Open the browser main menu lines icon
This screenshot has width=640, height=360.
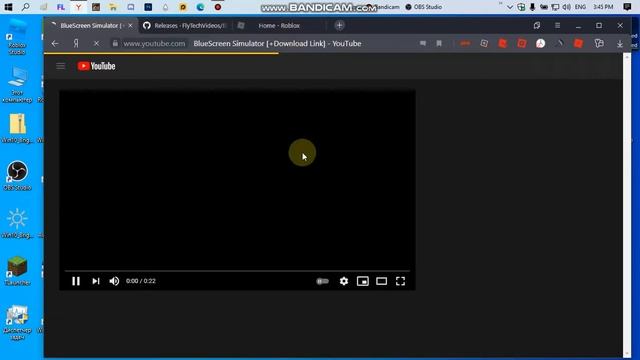pyautogui.click(x=557, y=25)
